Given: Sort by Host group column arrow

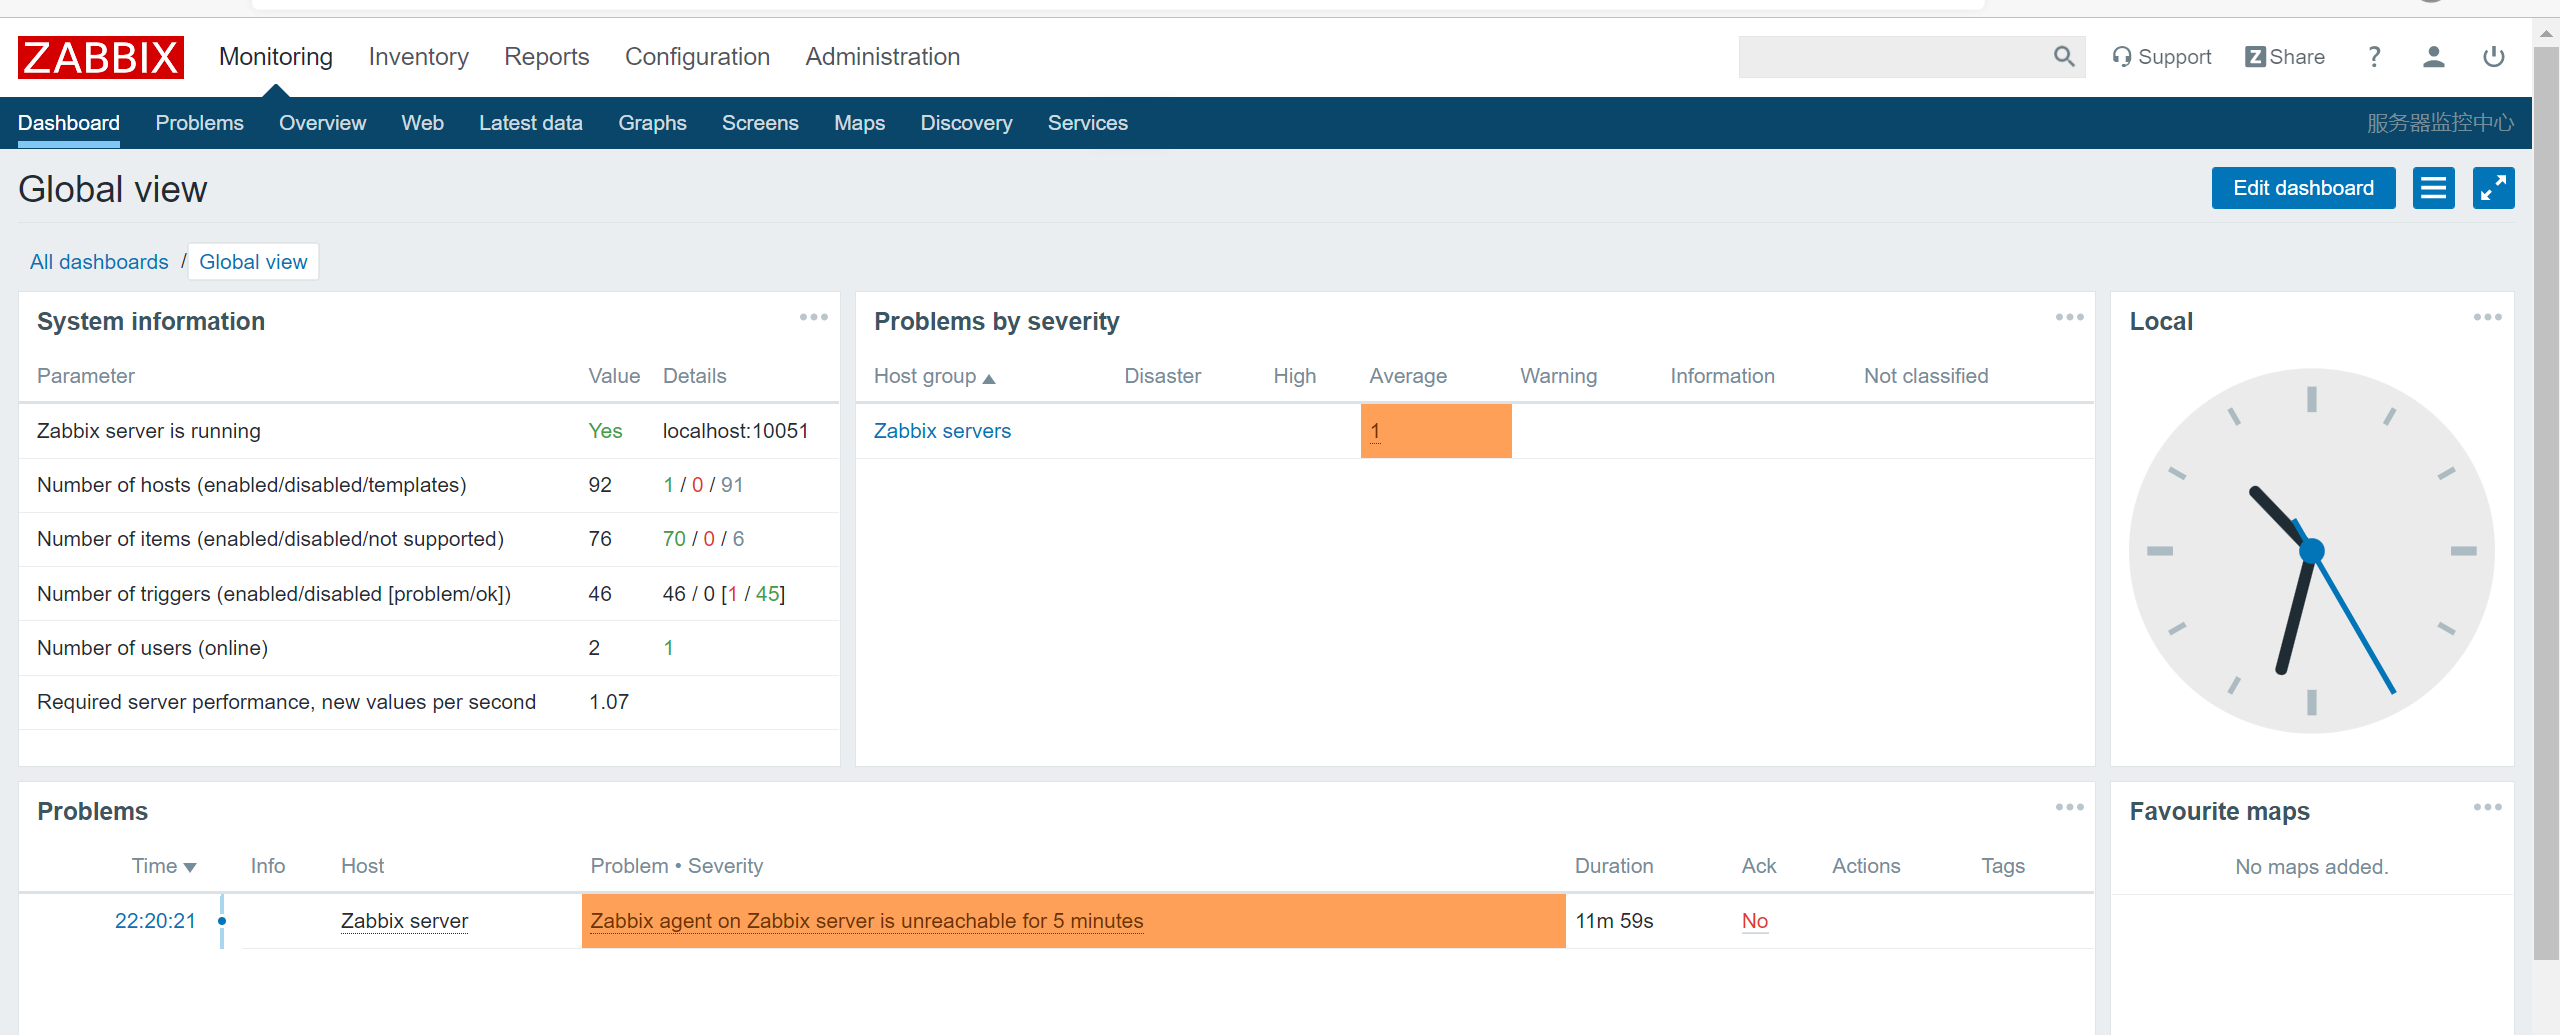Looking at the screenshot, I should 989,378.
